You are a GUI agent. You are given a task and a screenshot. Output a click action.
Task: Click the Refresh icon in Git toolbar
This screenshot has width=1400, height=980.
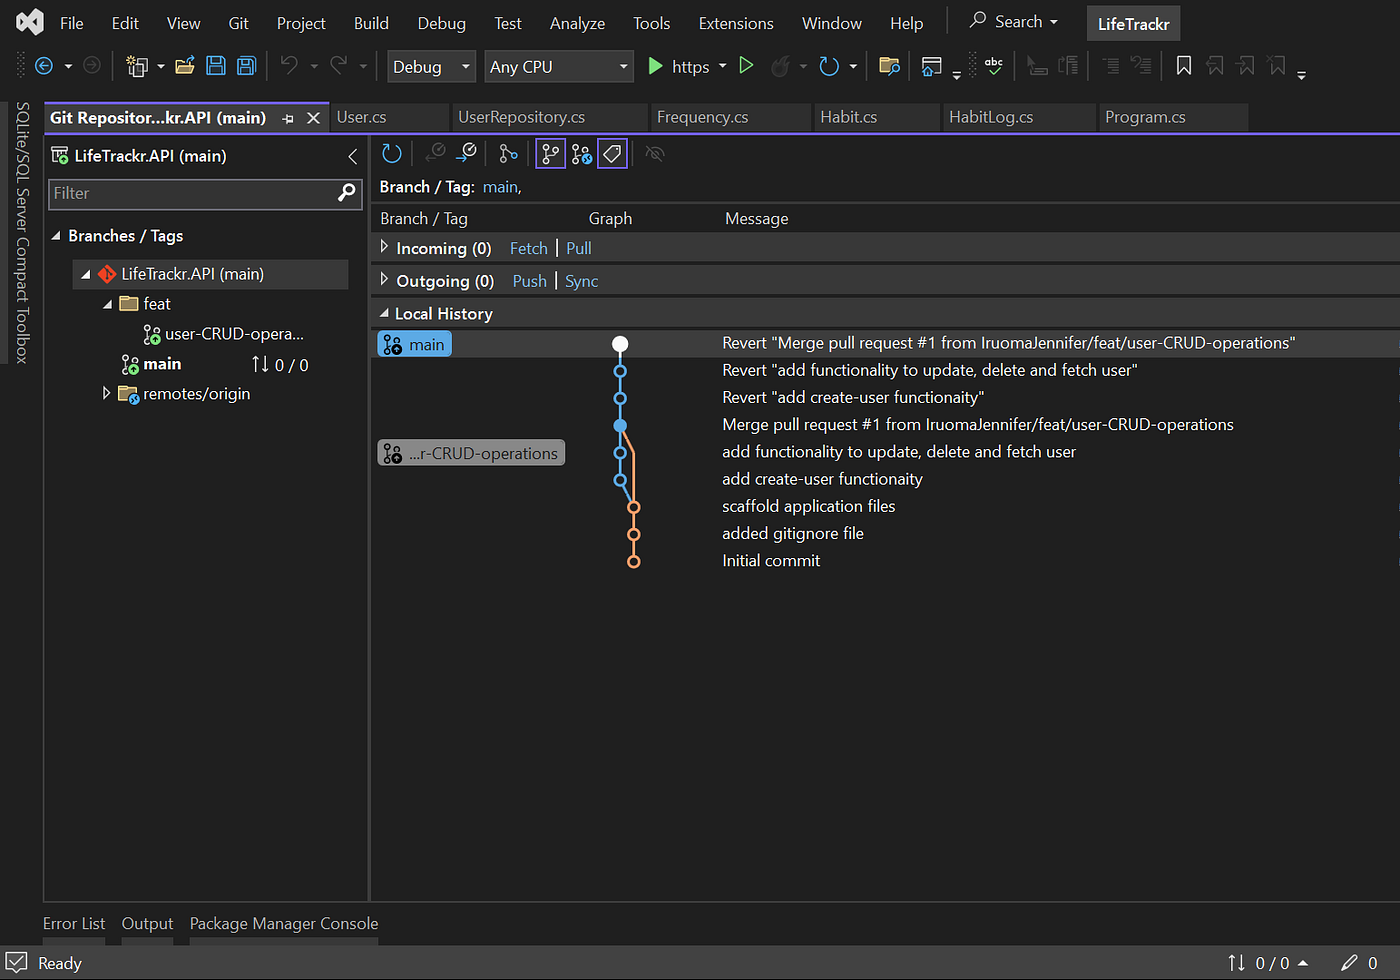(392, 153)
